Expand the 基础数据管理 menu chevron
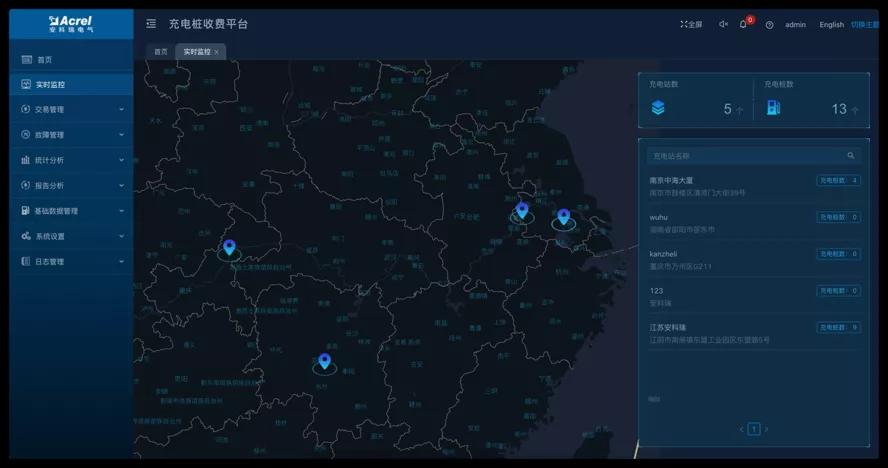Viewport: 888px width, 468px height. 121,211
